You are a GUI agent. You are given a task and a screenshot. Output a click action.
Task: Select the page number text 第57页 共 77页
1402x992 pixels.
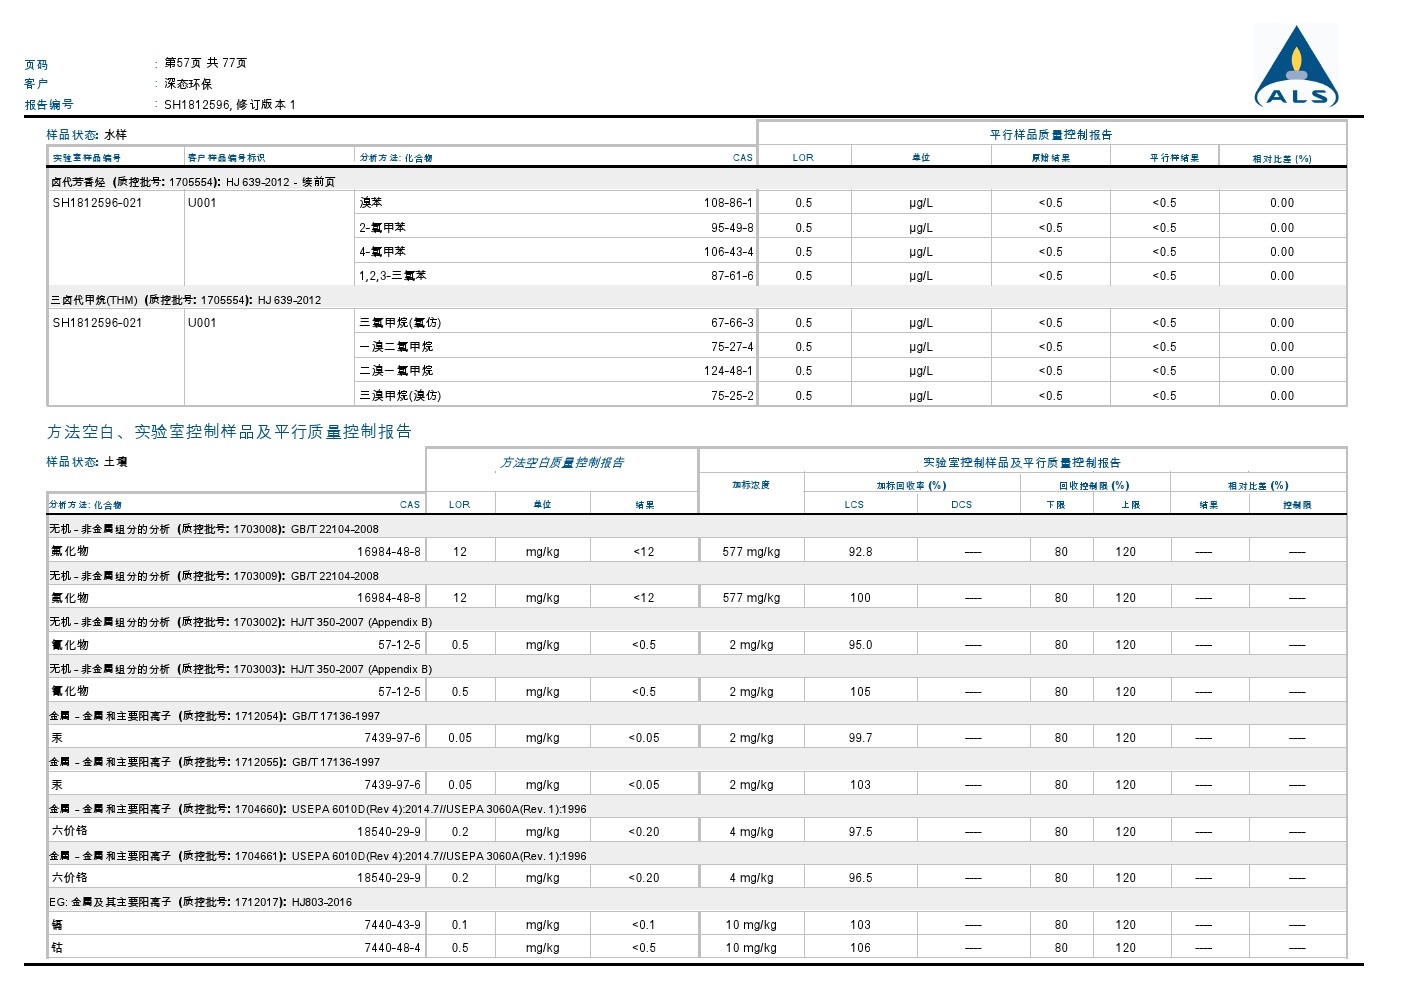tap(206, 63)
